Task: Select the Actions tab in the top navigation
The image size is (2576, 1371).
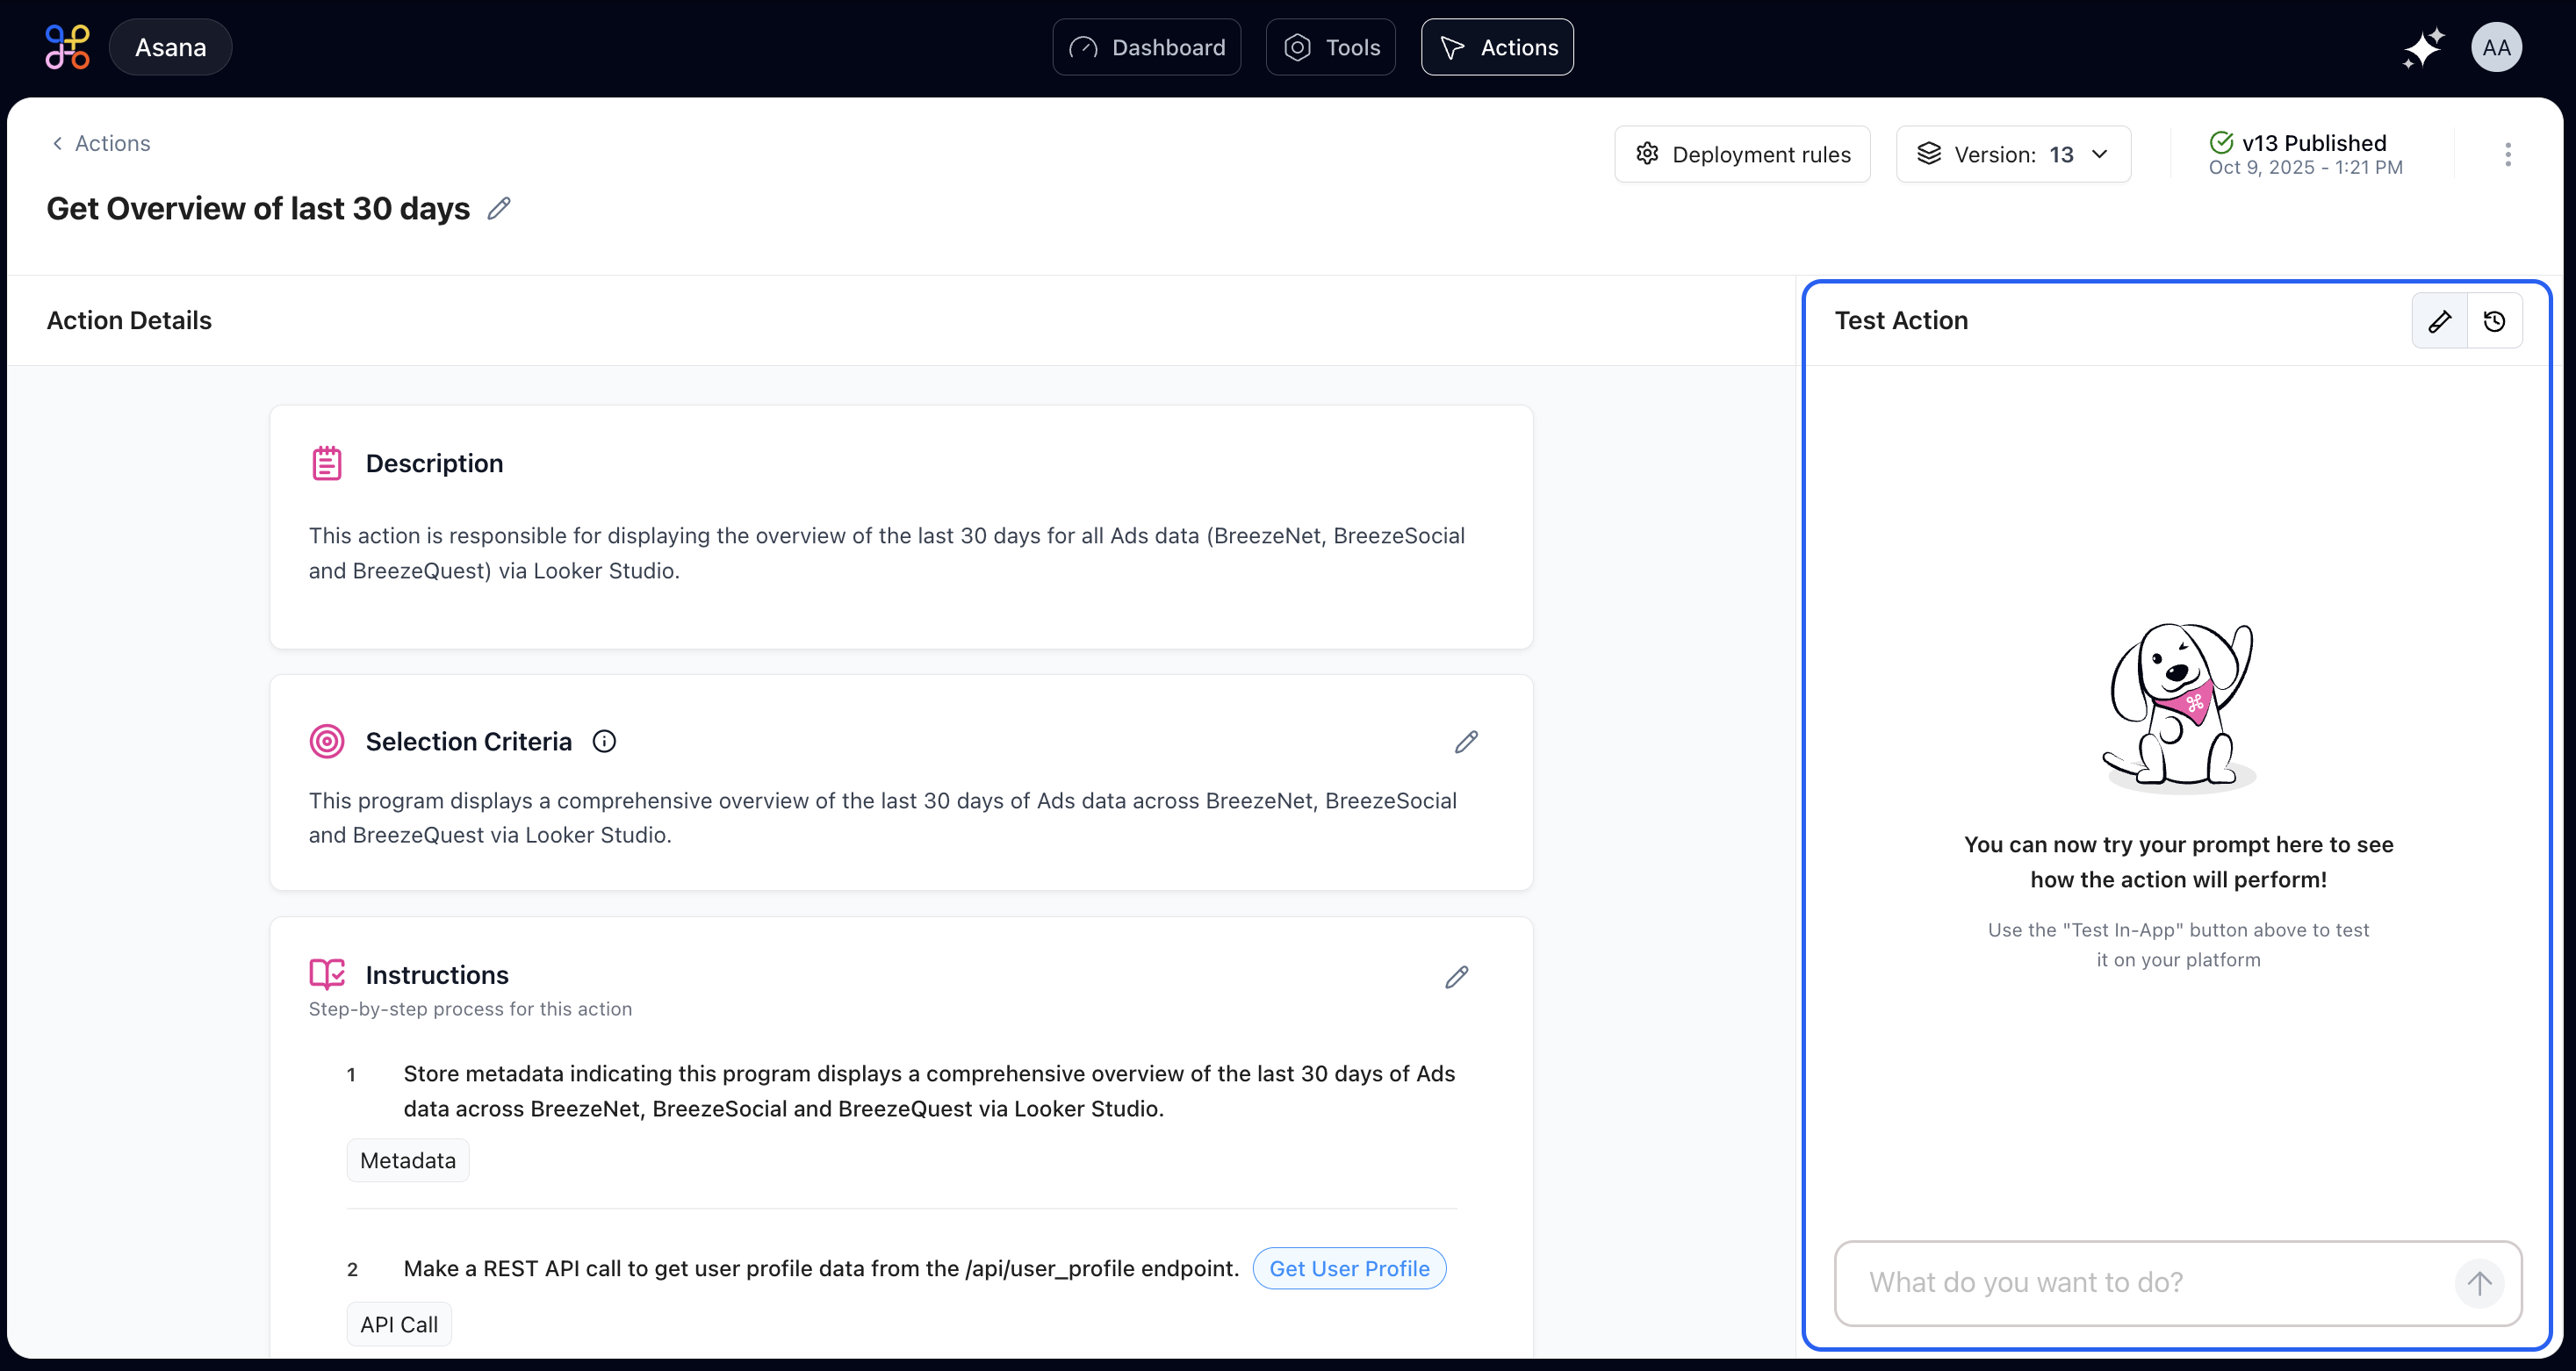Action: (1497, 47)
